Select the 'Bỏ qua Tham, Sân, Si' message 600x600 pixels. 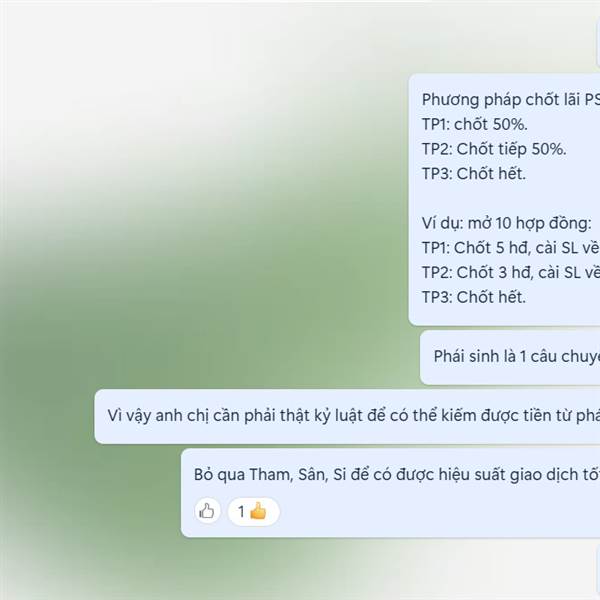(390, 493)
